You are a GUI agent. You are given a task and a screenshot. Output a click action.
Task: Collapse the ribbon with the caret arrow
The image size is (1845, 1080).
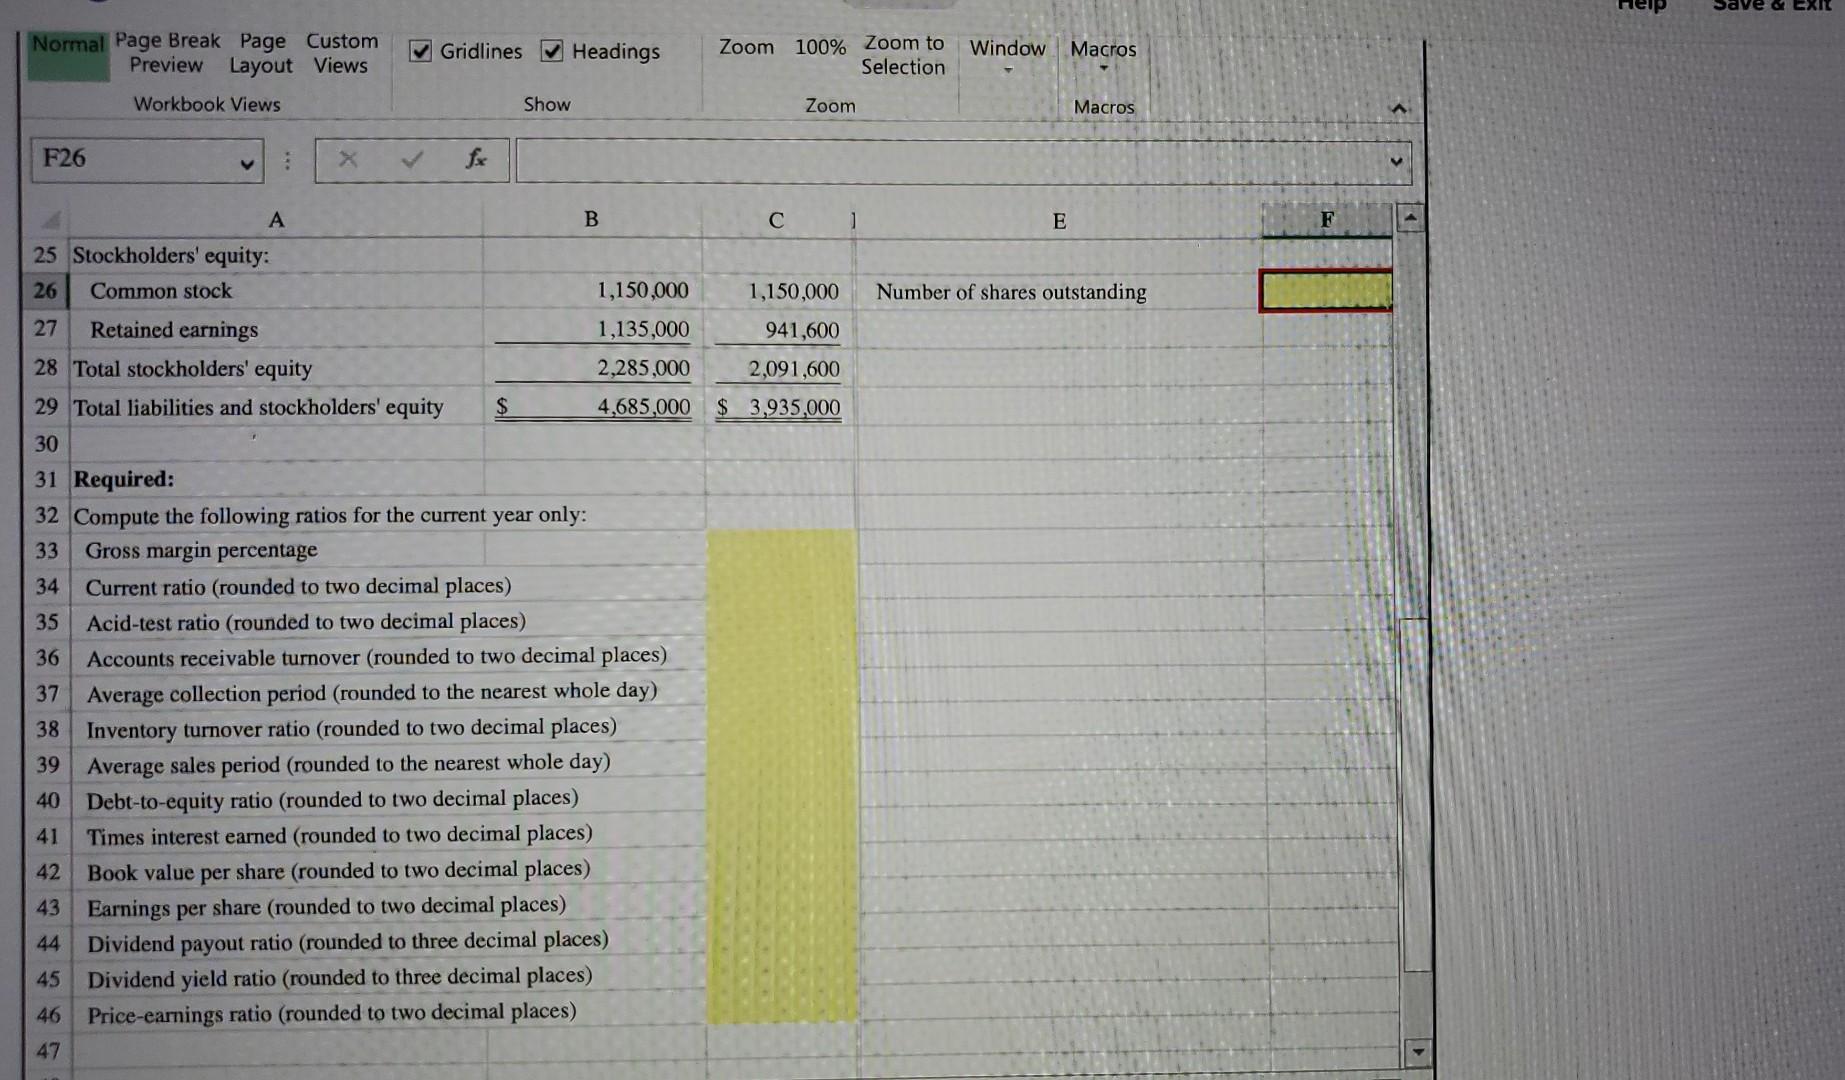[x=1399, y=108]
